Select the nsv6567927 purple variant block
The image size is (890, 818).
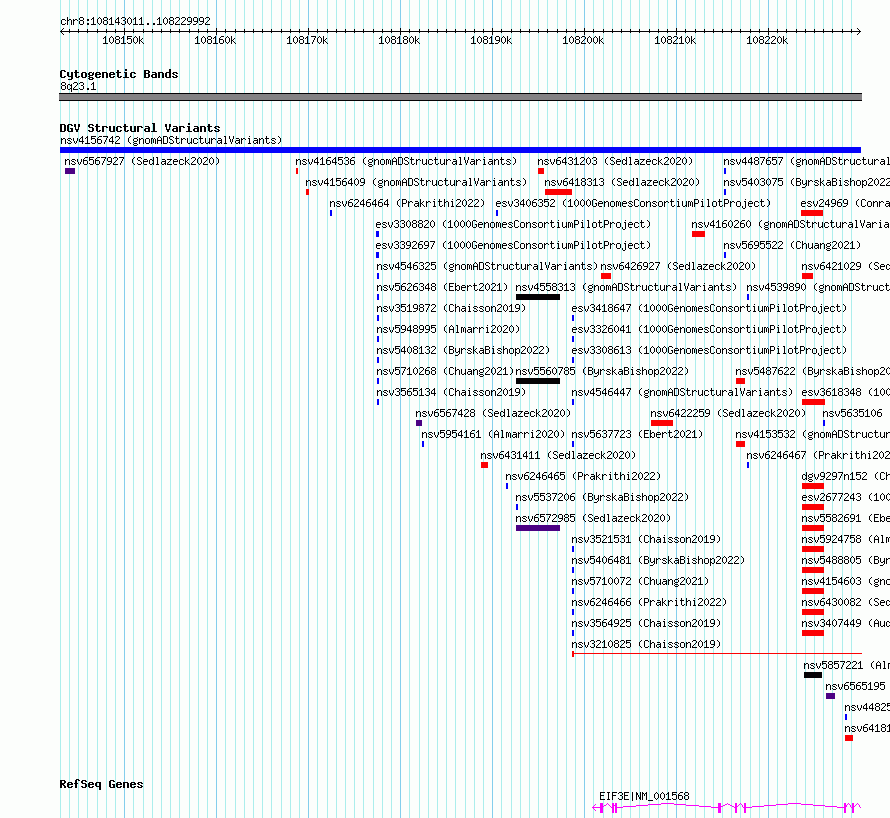pyautogui.click(x=70, y=171)
